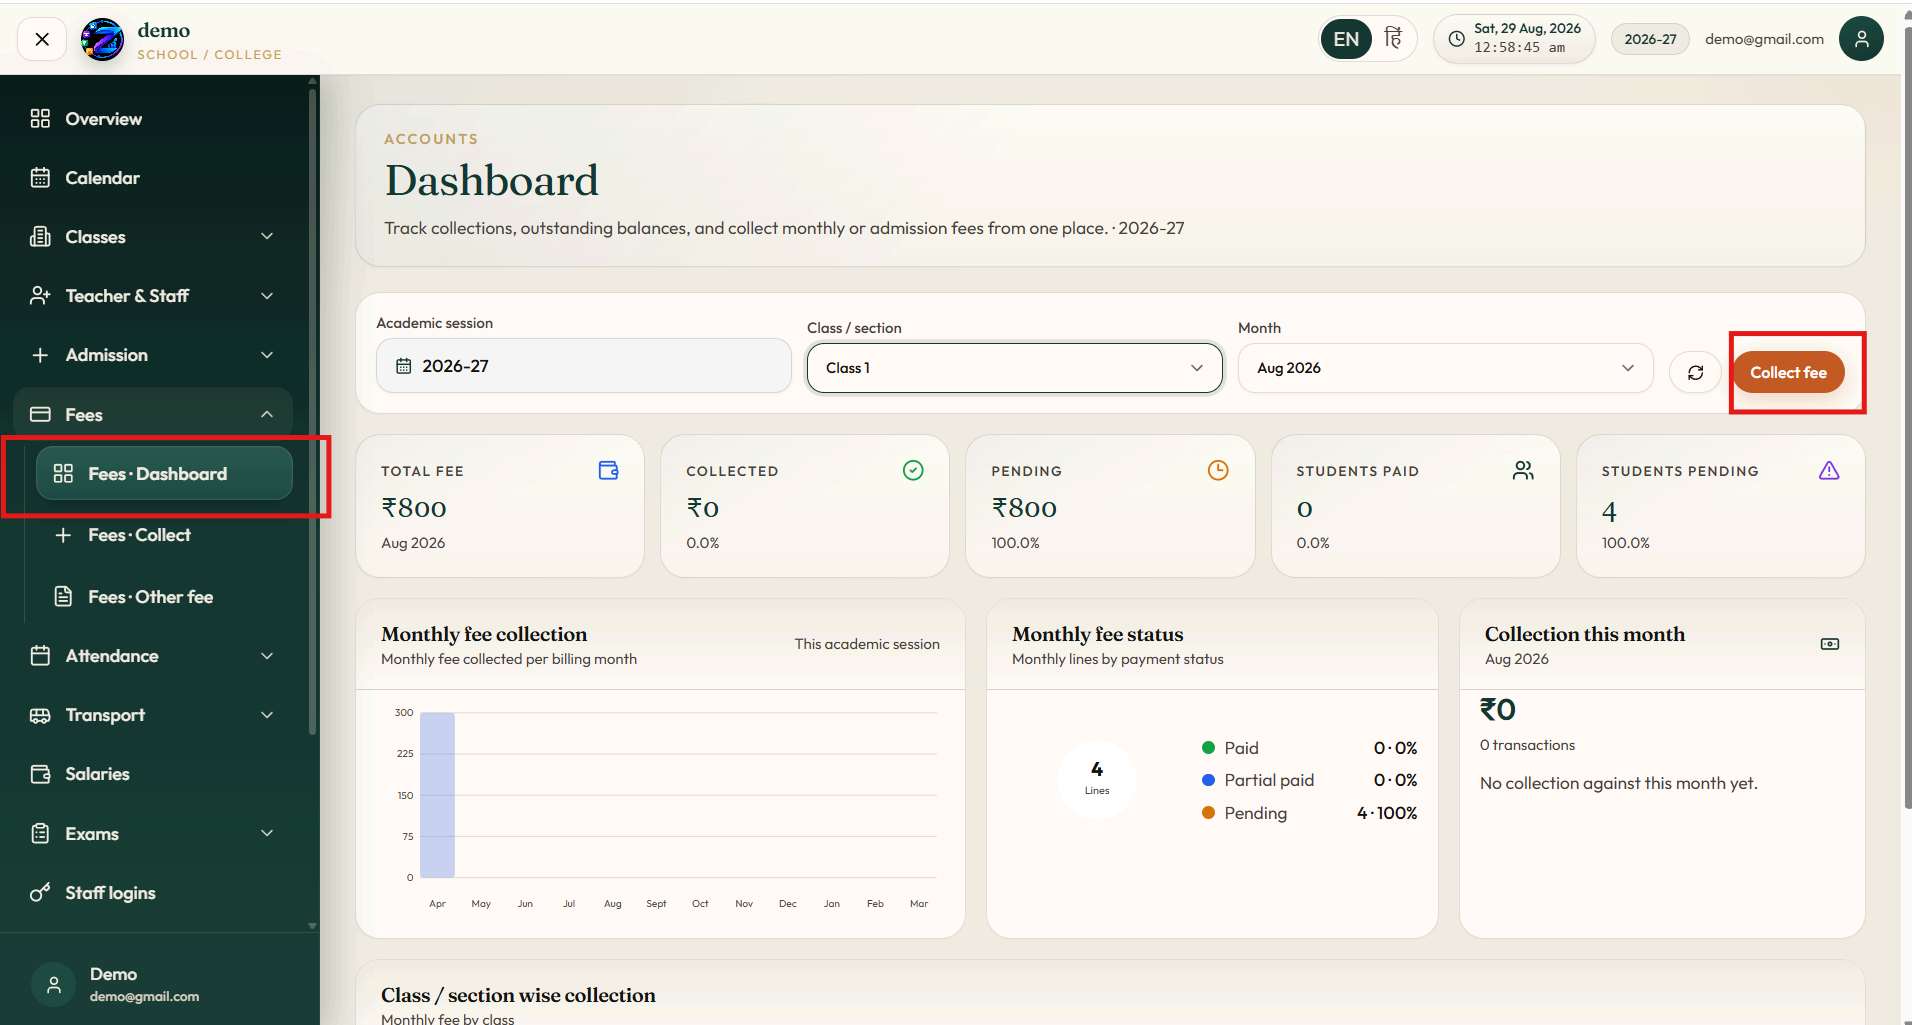
Task: Open Salaries in the sidebar
Action: point(154,774)
